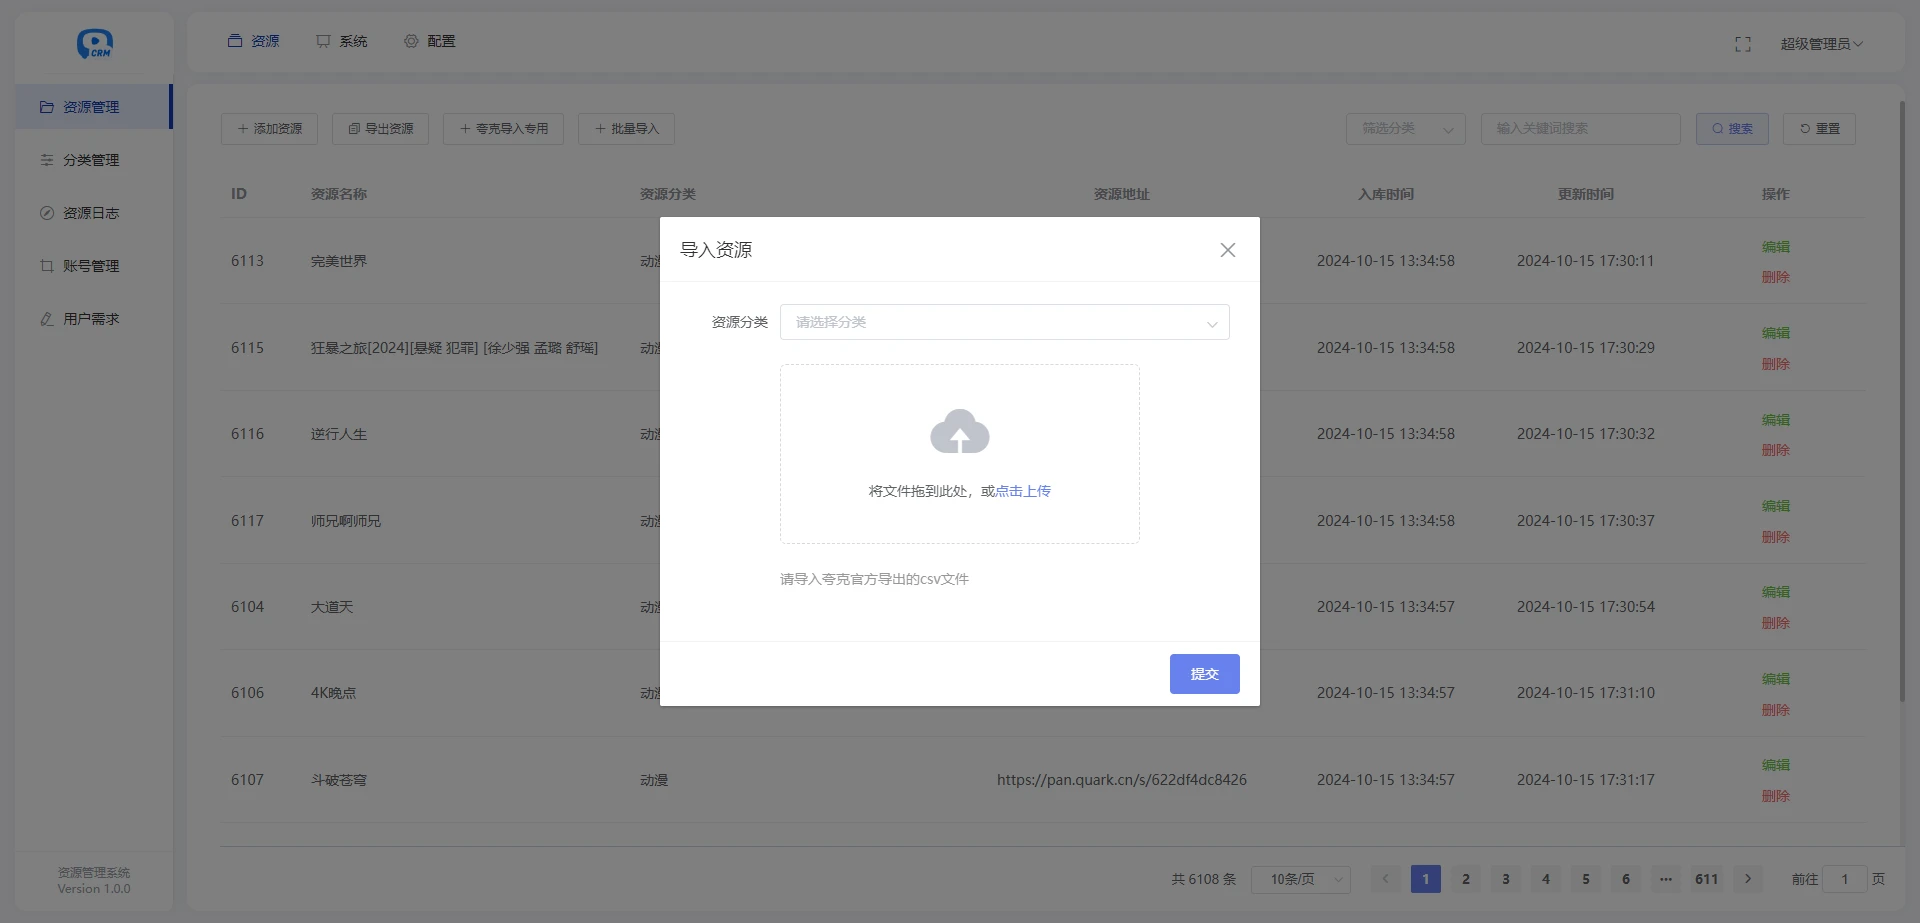Click the 资源名称 column header

coord(339,194)
